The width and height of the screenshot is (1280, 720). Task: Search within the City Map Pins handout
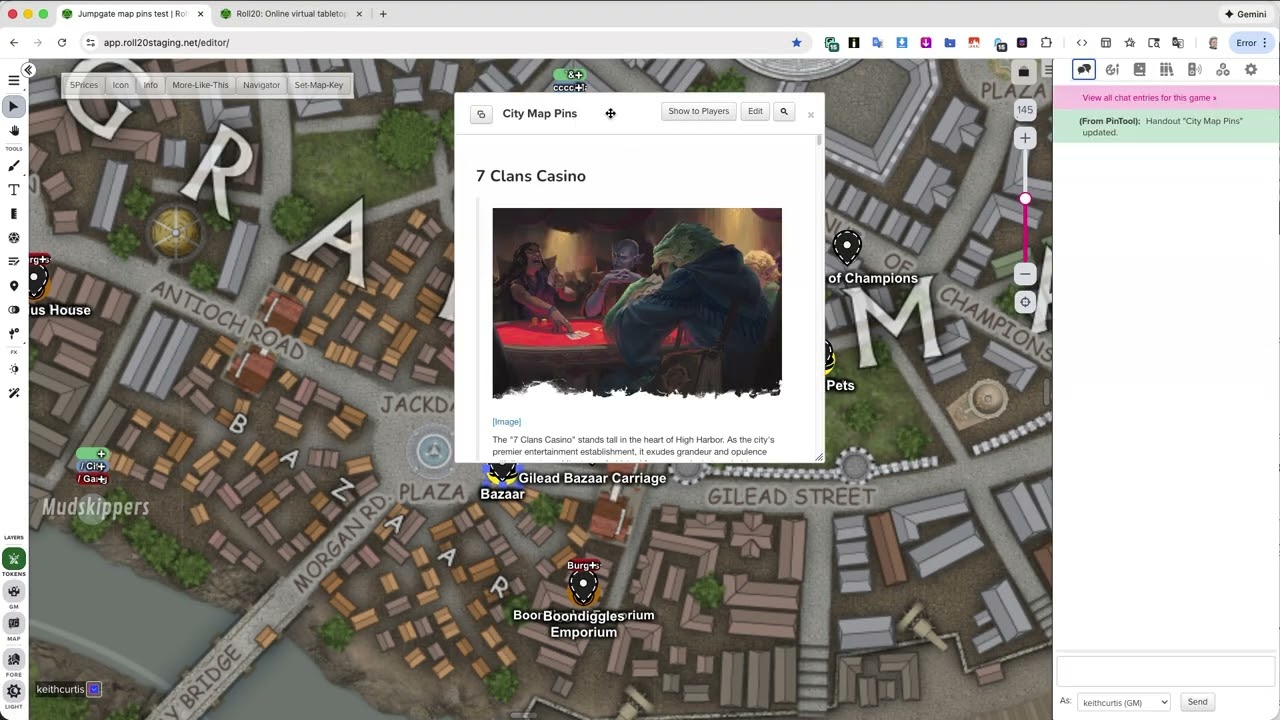tap(784, 111)
